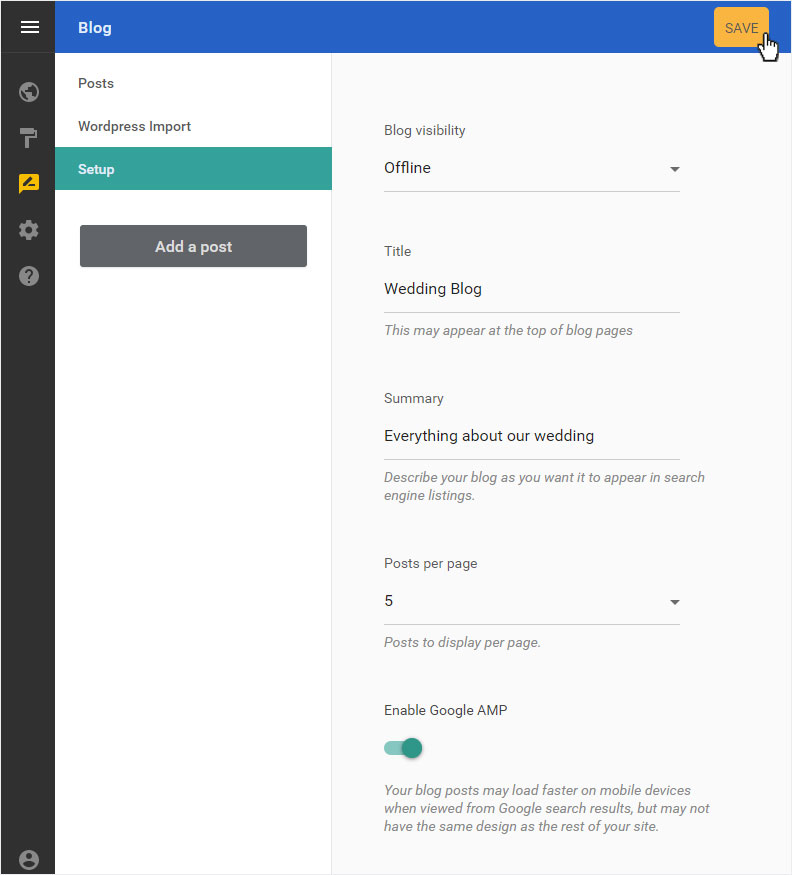This screenshot has width=792, height=875.
Task: Click the arrow next to Offline
Action: pos(674,169)
